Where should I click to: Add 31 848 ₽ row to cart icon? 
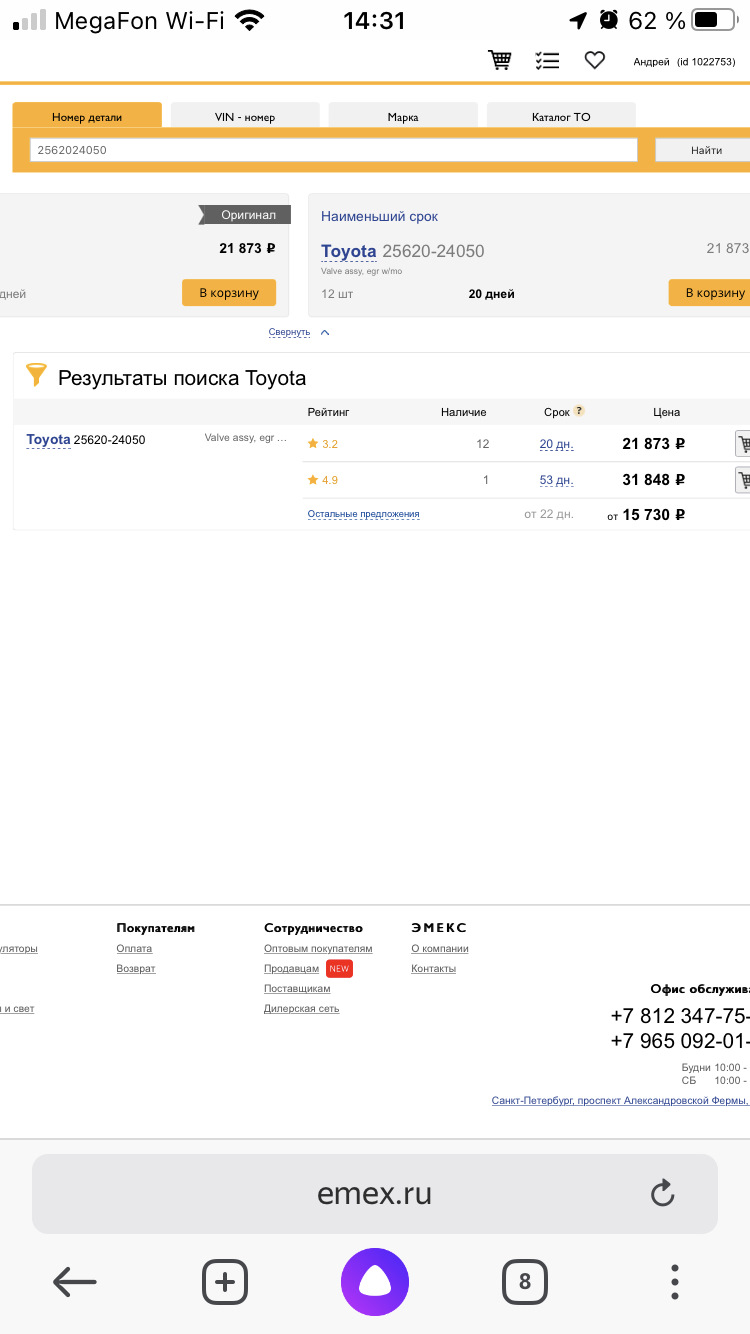[x=742, y=480]
